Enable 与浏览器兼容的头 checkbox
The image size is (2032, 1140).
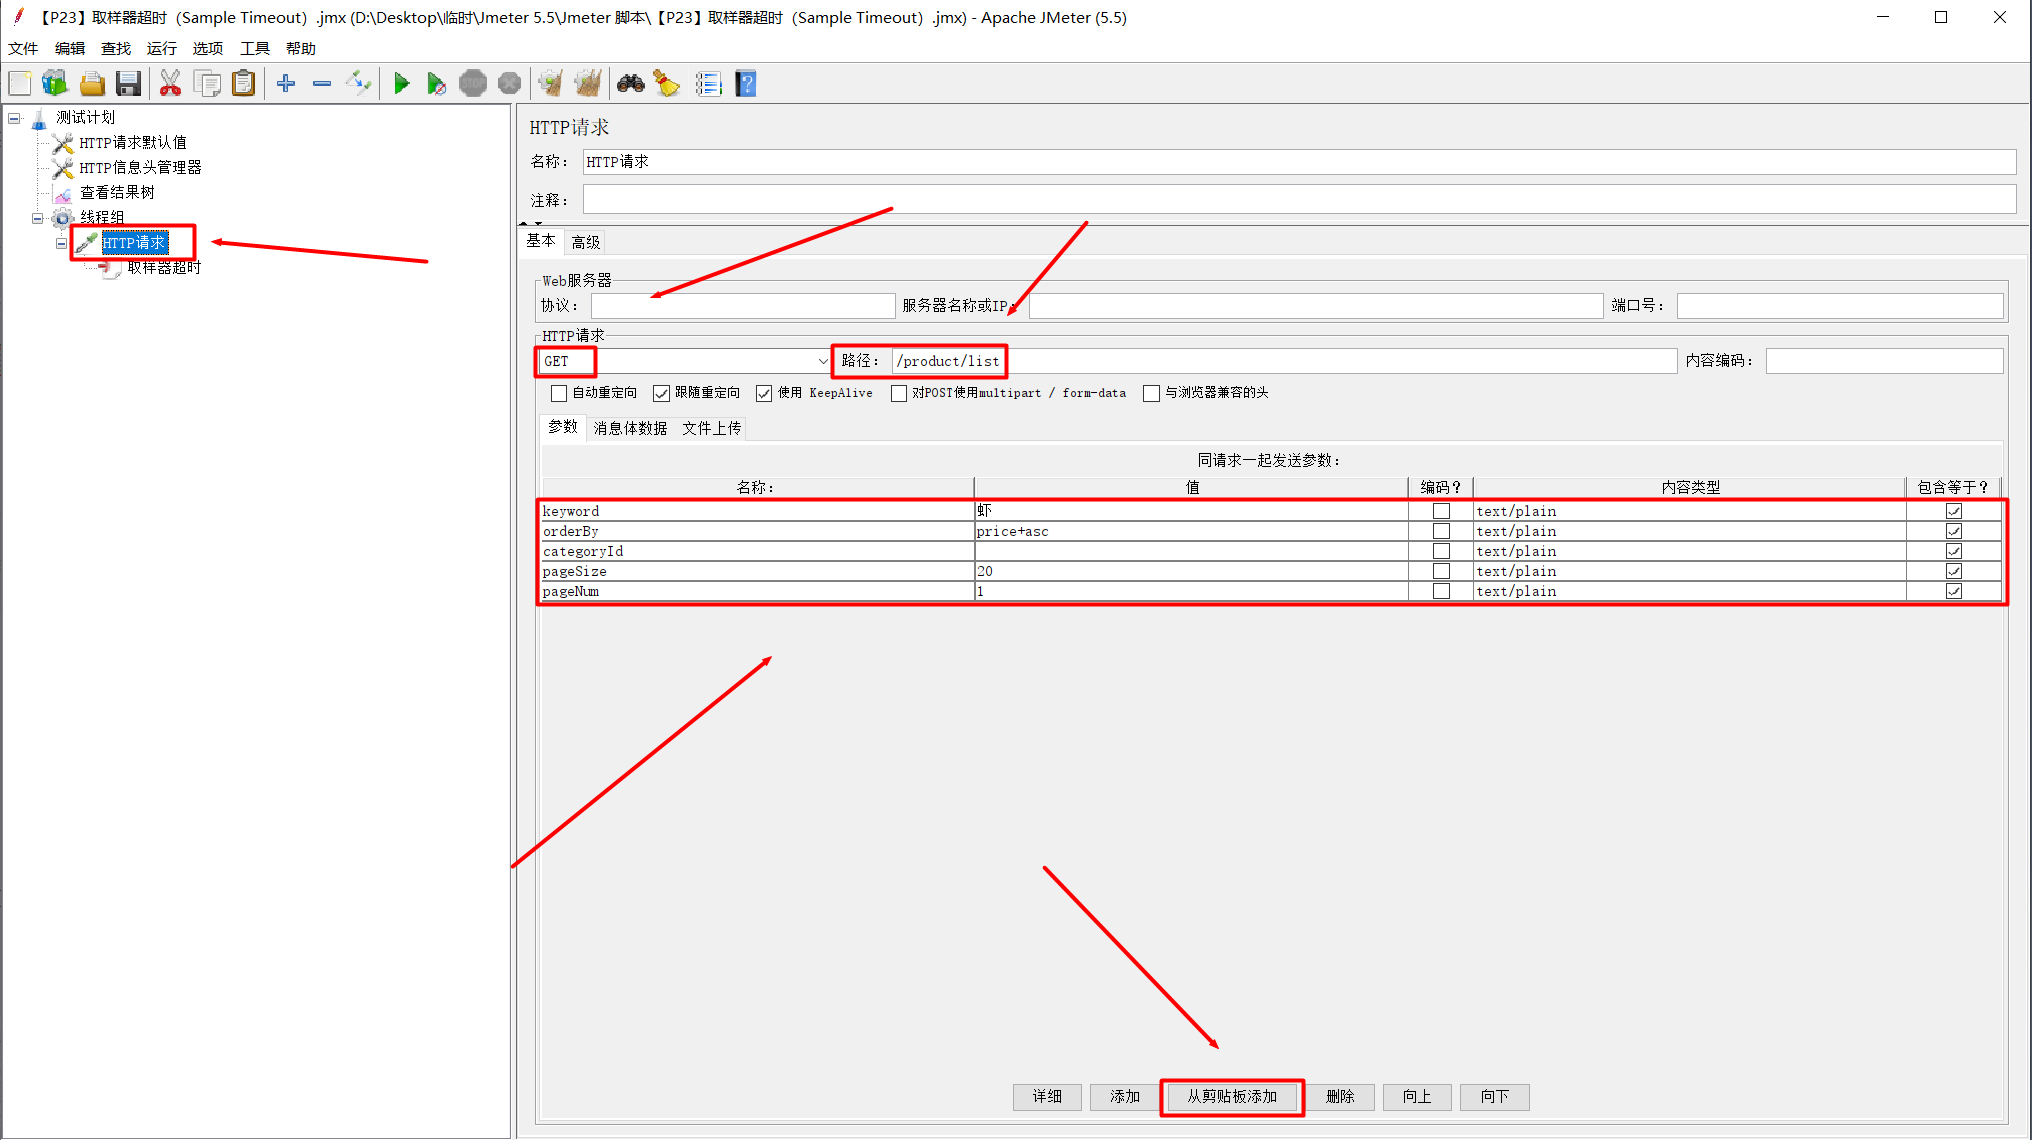point(1152,394)
